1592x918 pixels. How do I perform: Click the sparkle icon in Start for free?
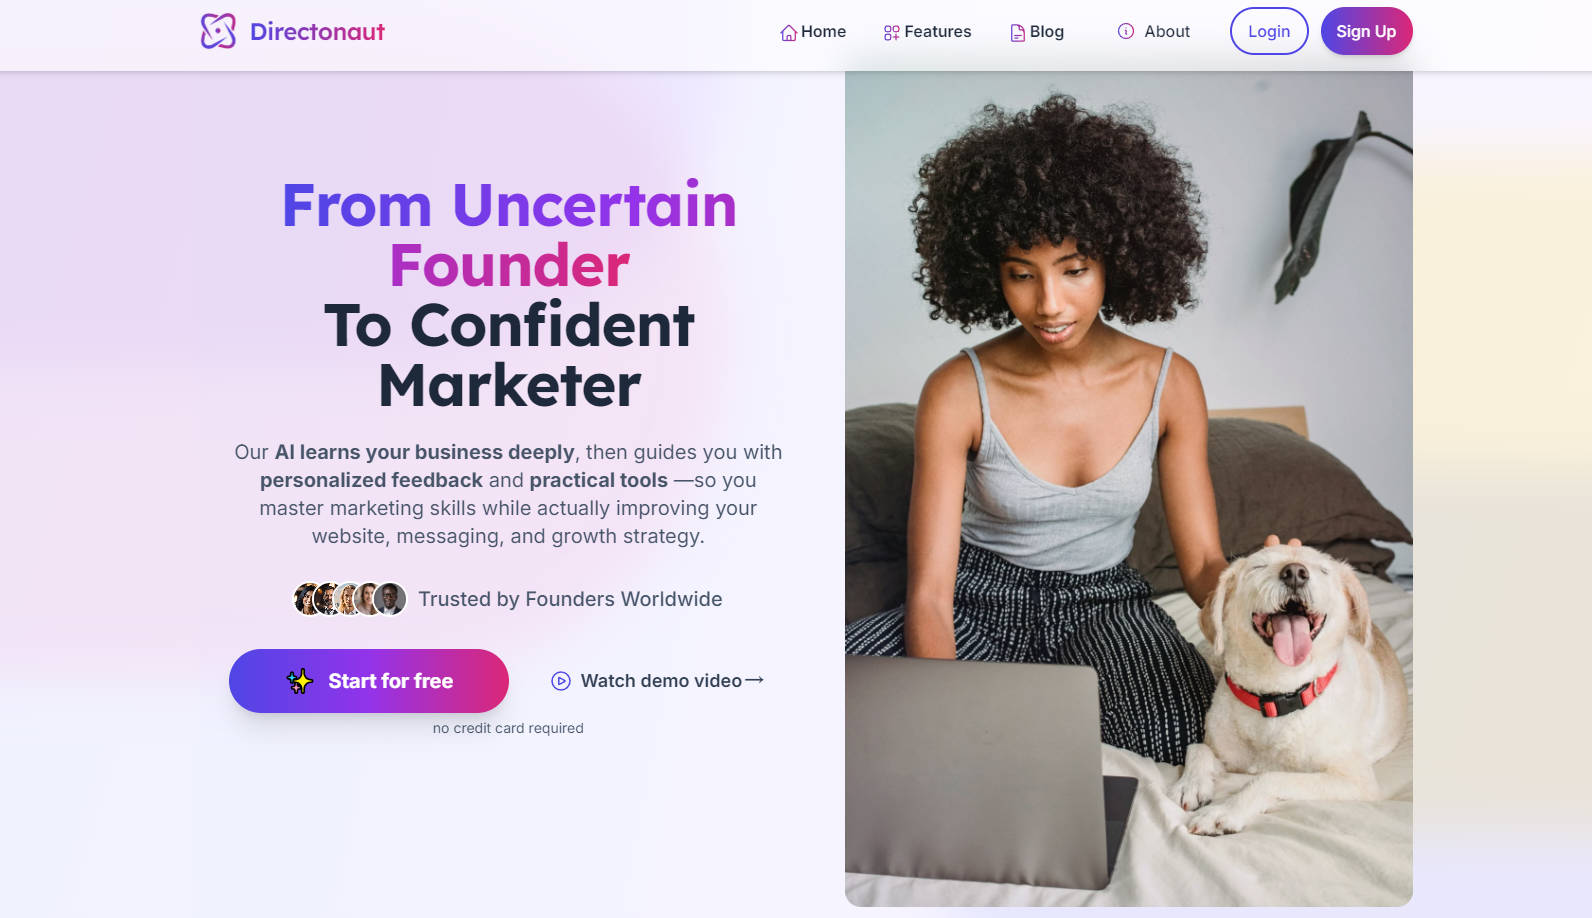click(300, 681)
